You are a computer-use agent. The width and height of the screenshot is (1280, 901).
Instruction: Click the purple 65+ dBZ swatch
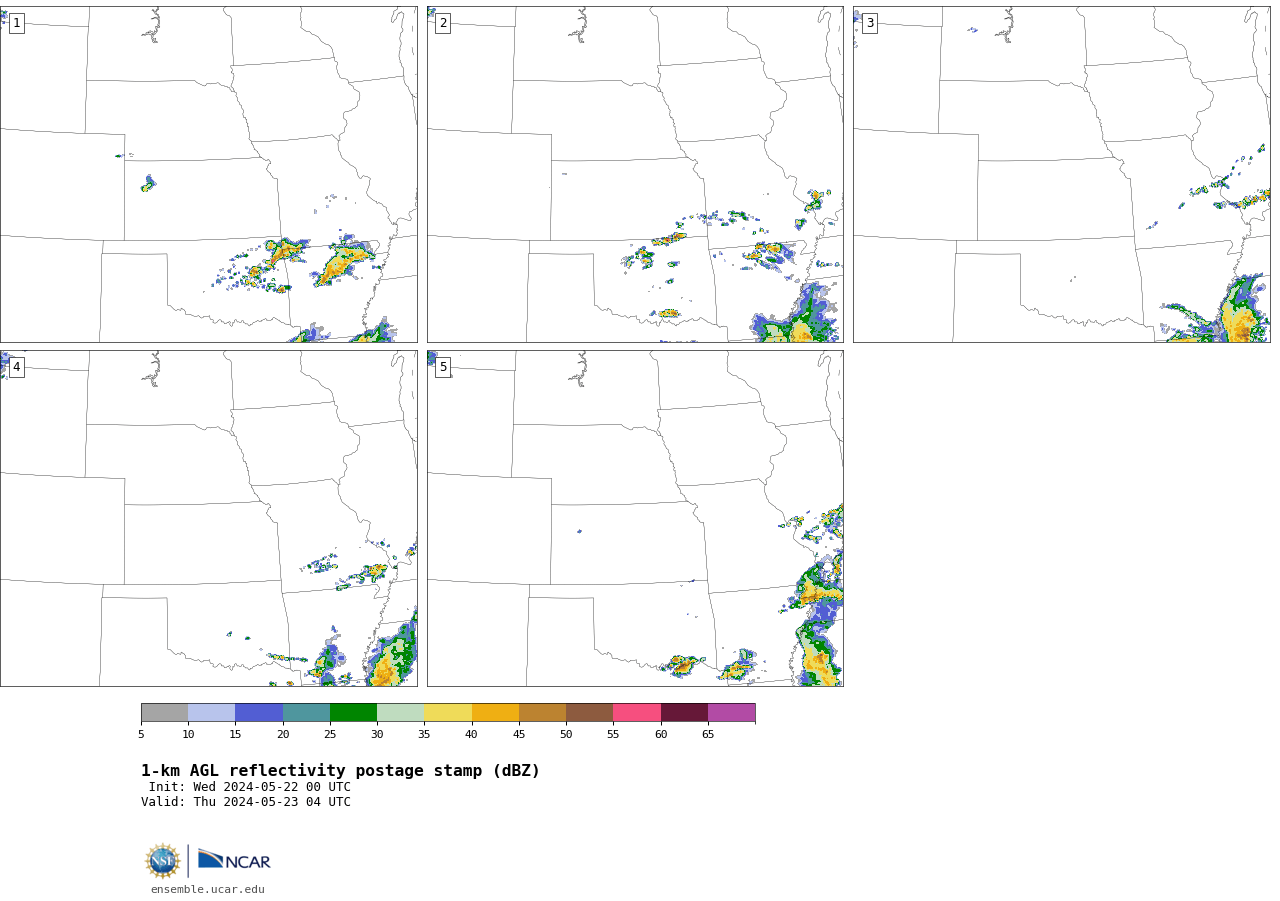731,712
